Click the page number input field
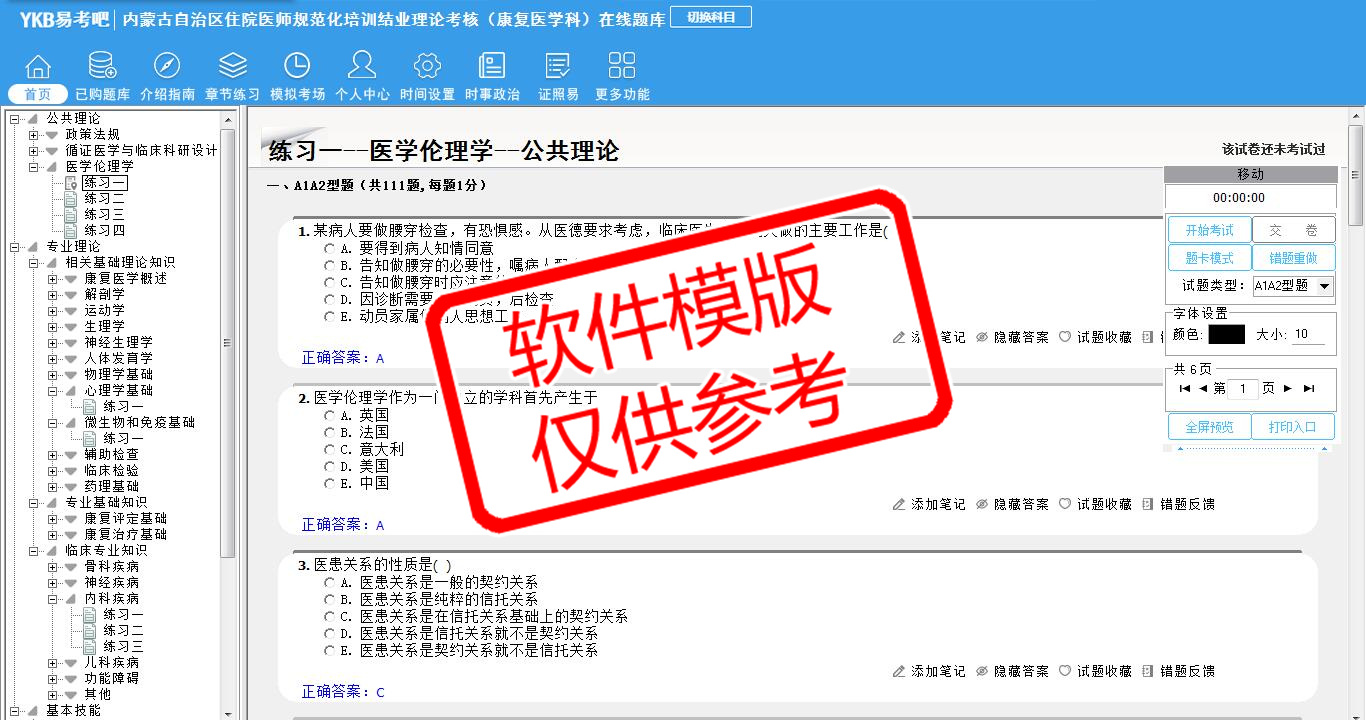Viewport: 1366px width, 720px height. click(x=1242, y=389)
